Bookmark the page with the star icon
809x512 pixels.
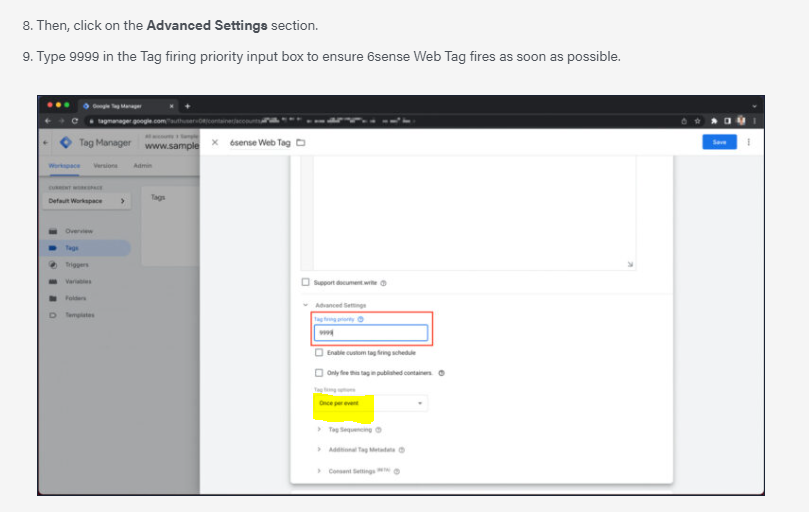tap(698, 121)
